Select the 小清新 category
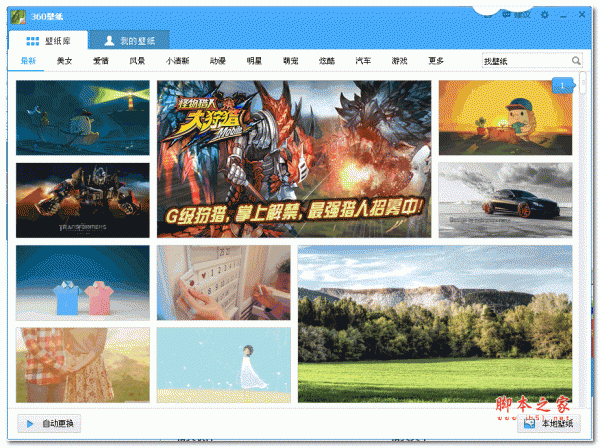This screenshot has width=600, height=448. pyautogui.click(x=178, y=60)
